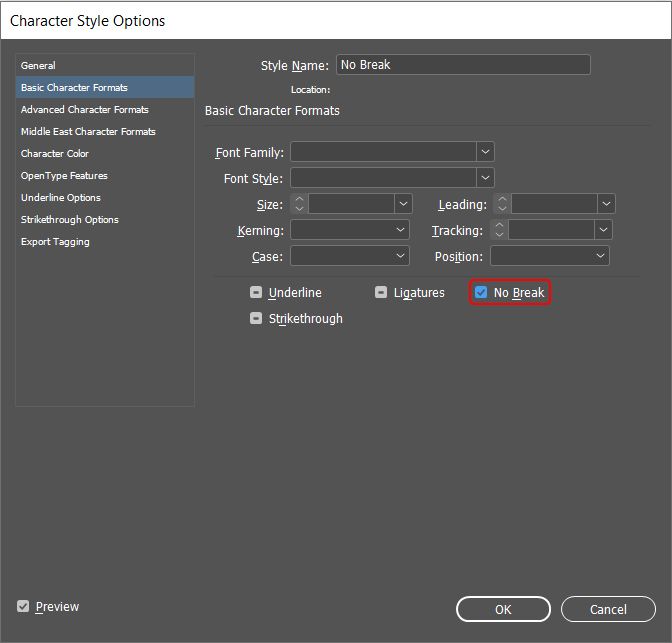Open the Size dropdown list

pyautogui.click(x=403, y=204)
